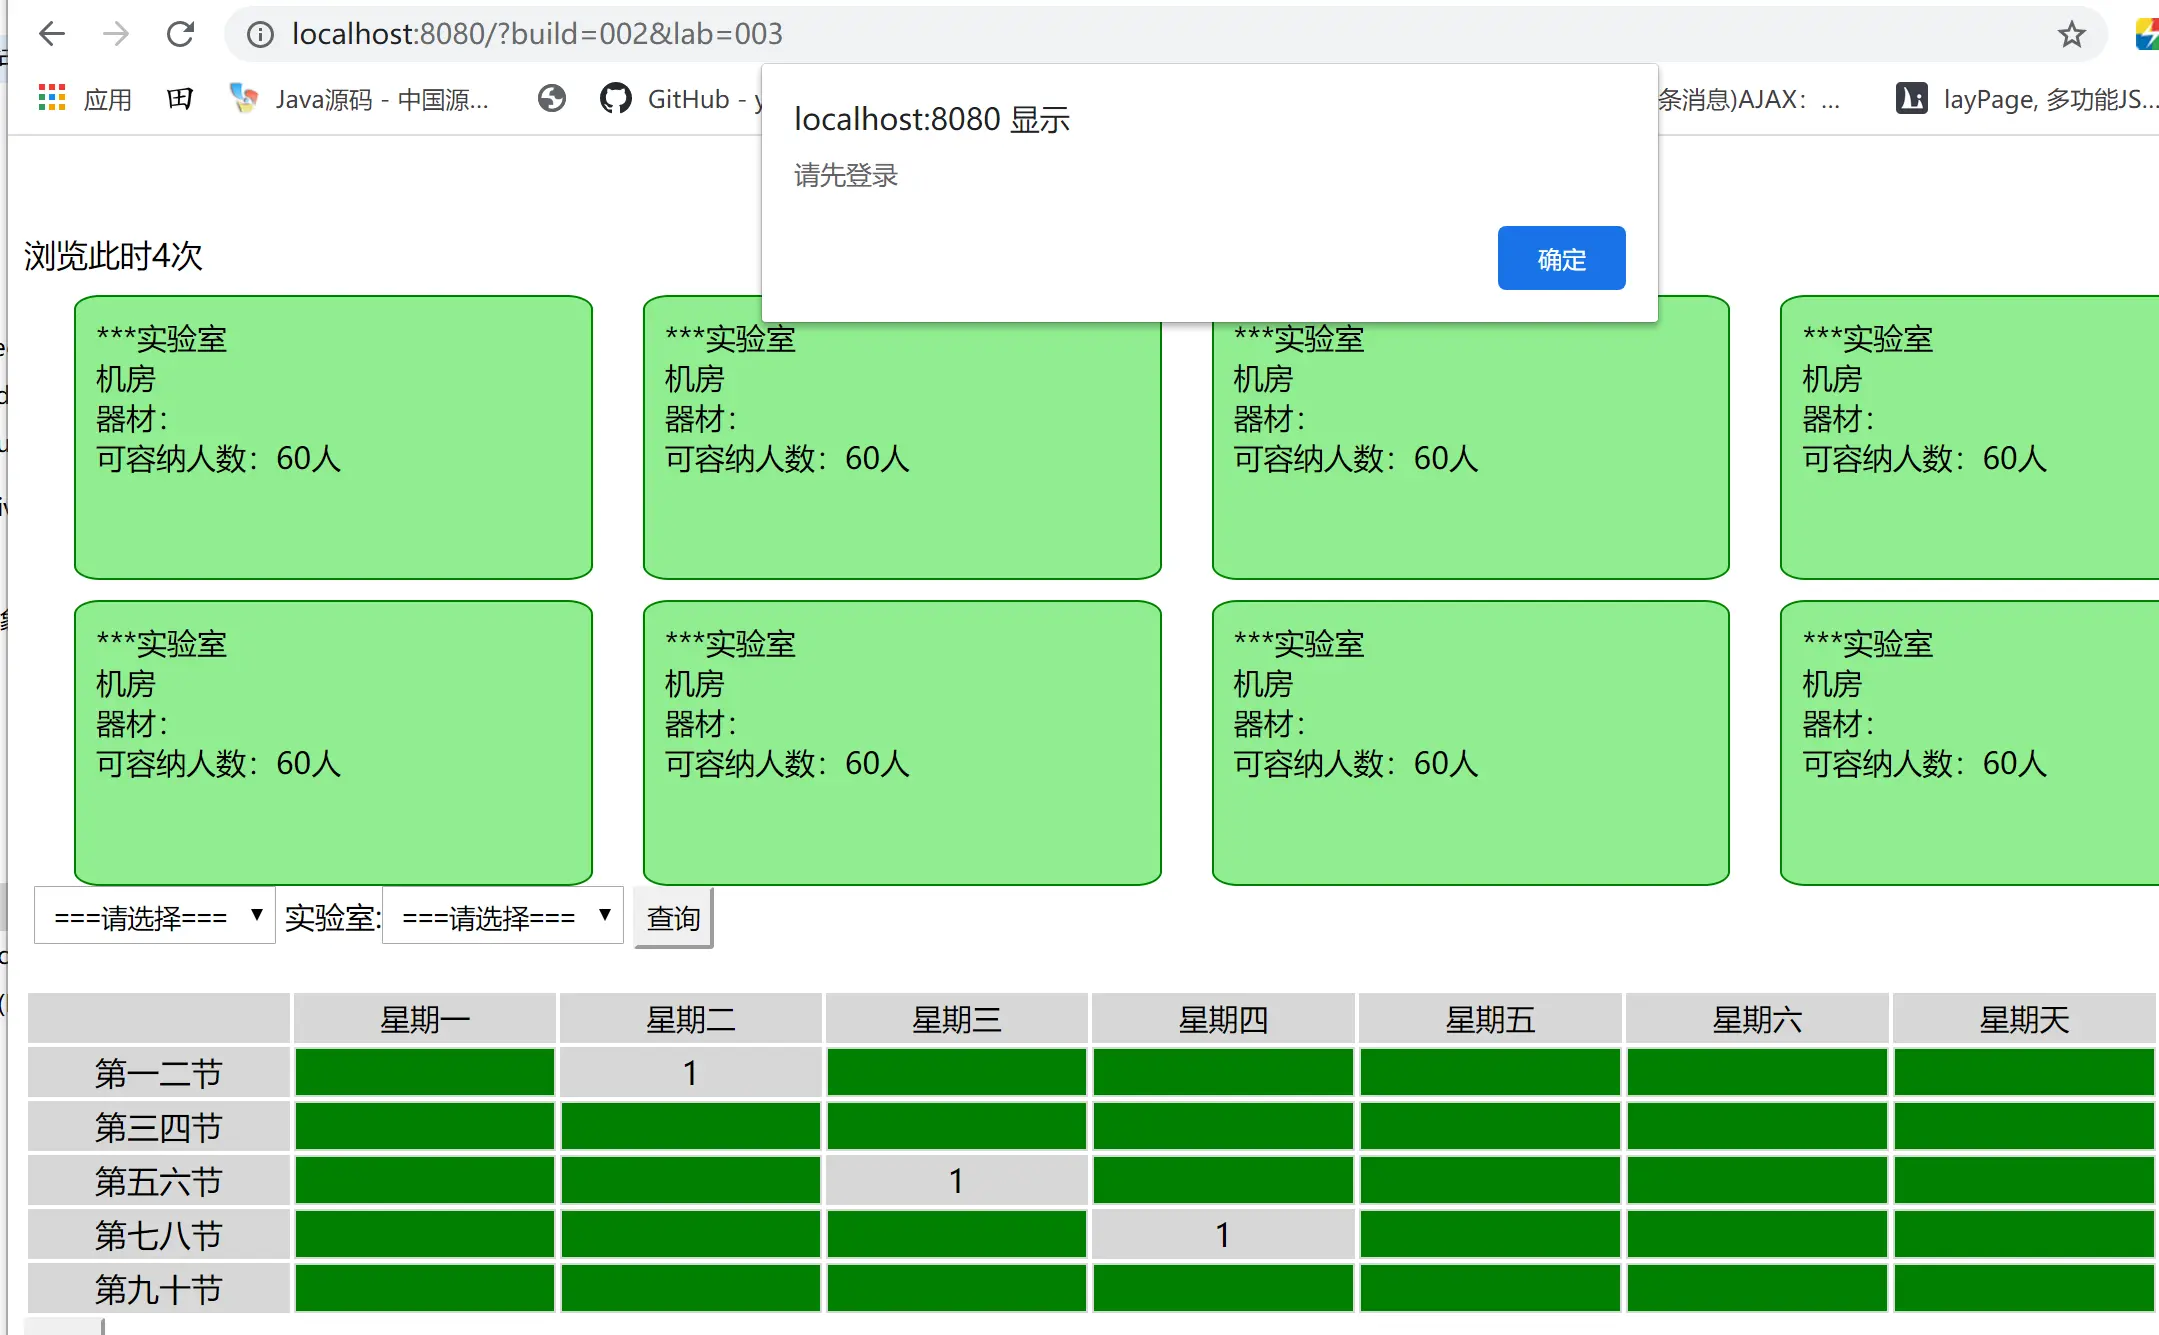Click the 查询 button
The height and width of the screenshot is (1335, 2159).
point(673,918)
